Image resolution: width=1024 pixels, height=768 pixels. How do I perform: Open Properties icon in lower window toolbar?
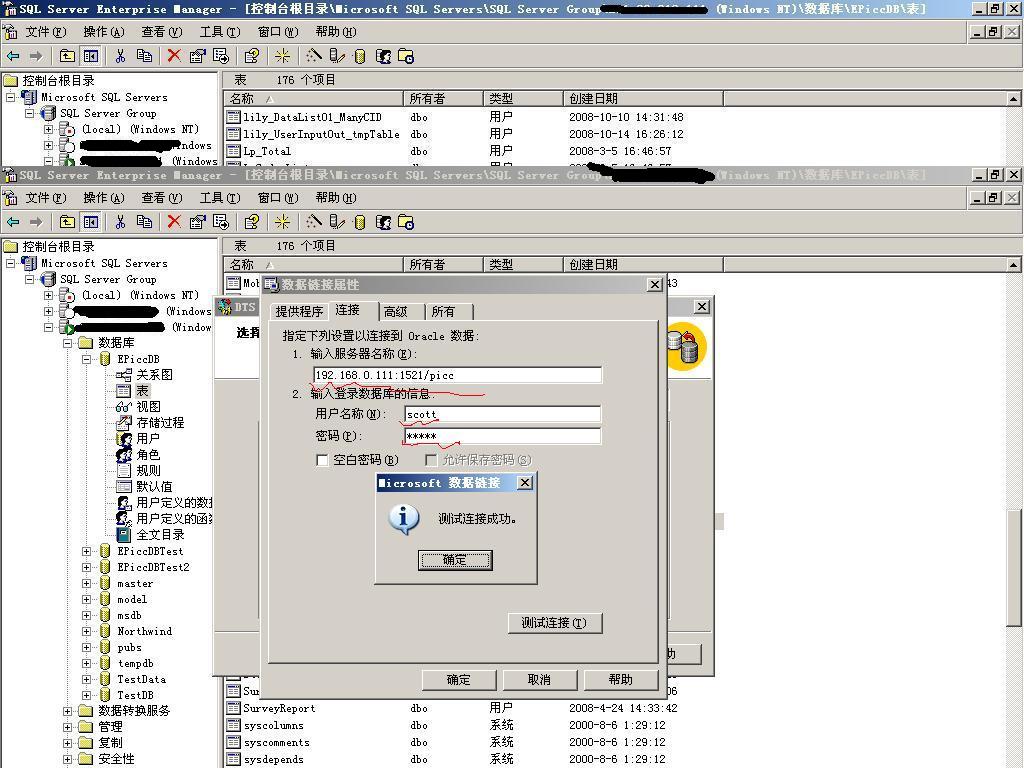197,223
